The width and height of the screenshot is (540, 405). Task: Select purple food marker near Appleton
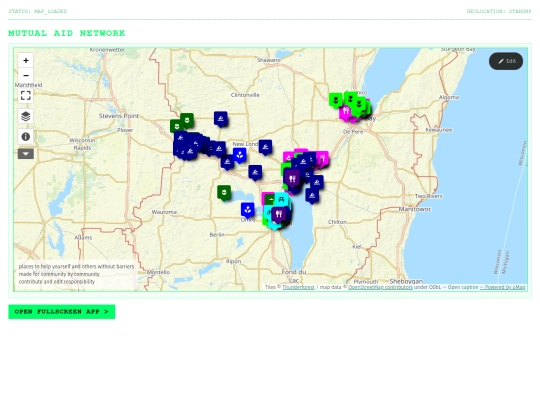292,179
